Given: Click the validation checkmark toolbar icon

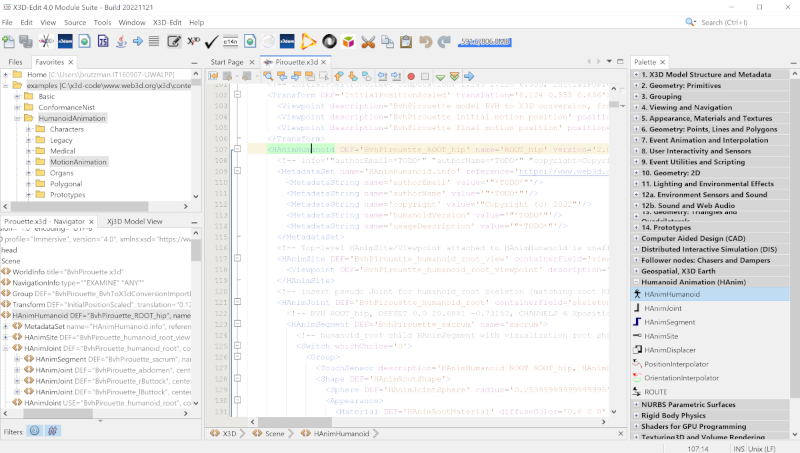Looking at the screenshot, I should coord(211,42).
